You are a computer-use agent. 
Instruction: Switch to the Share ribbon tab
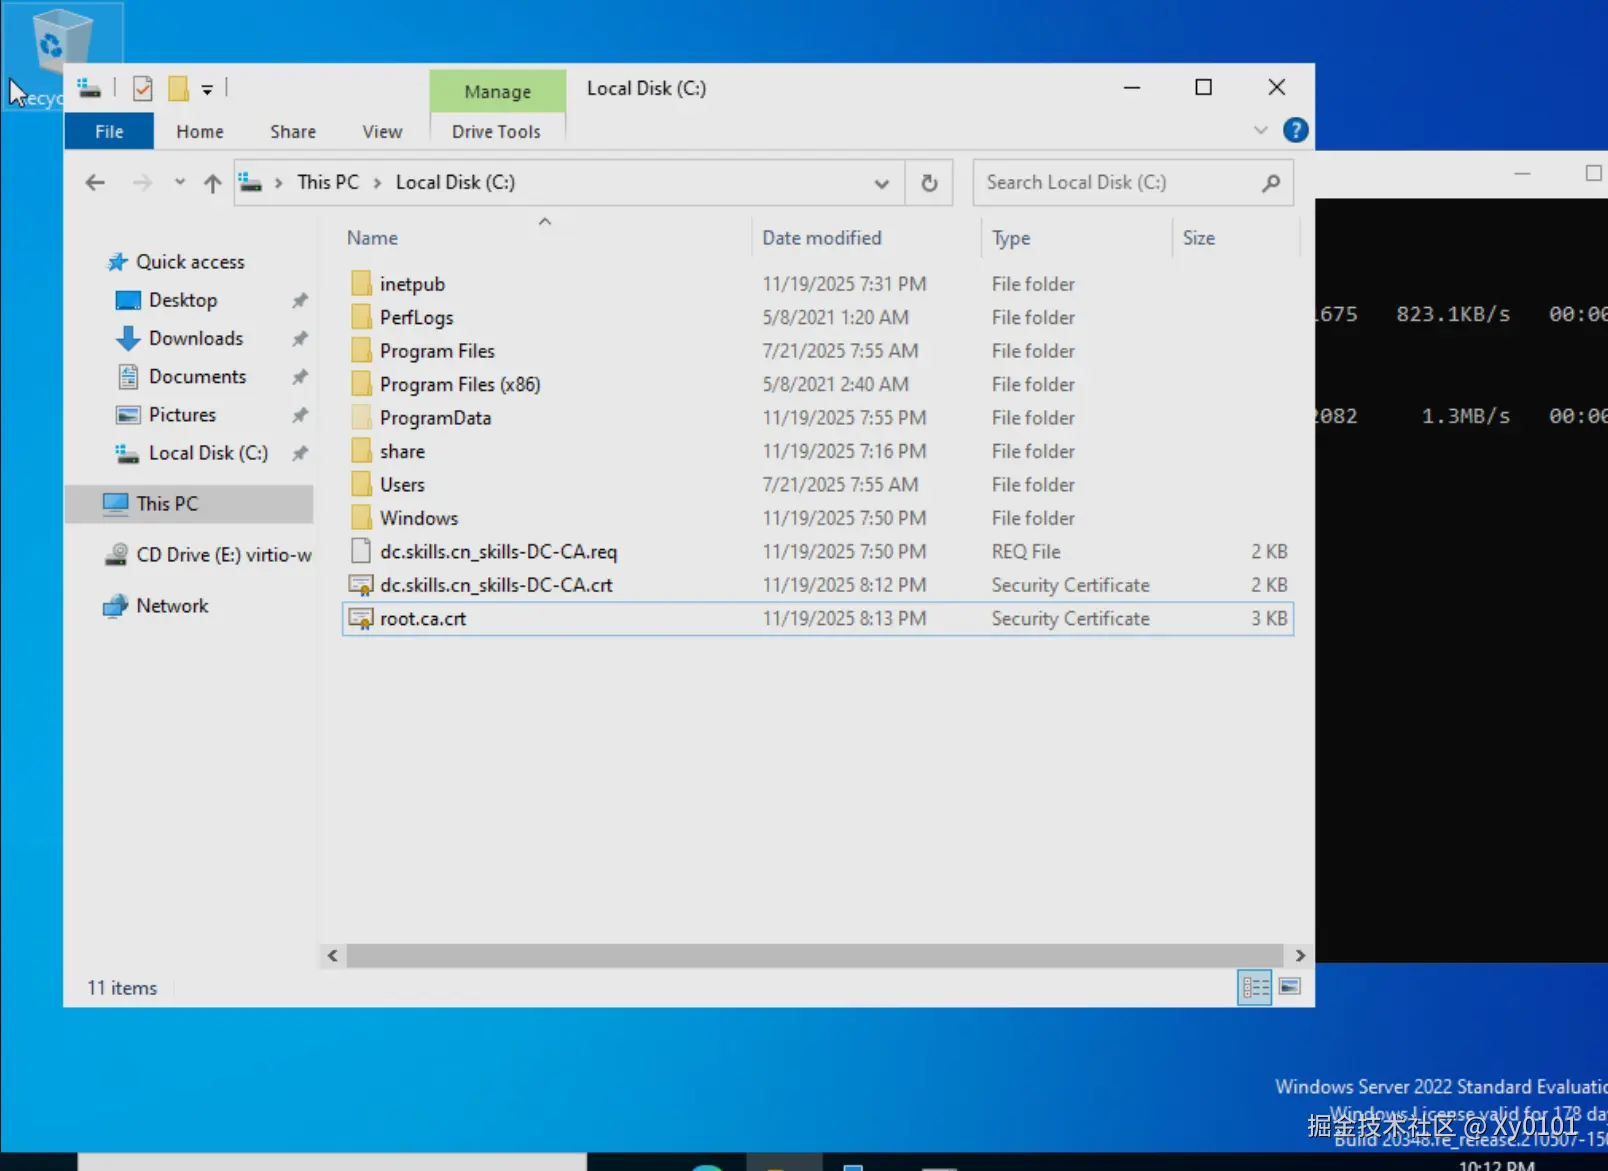(x=293, y=131)
